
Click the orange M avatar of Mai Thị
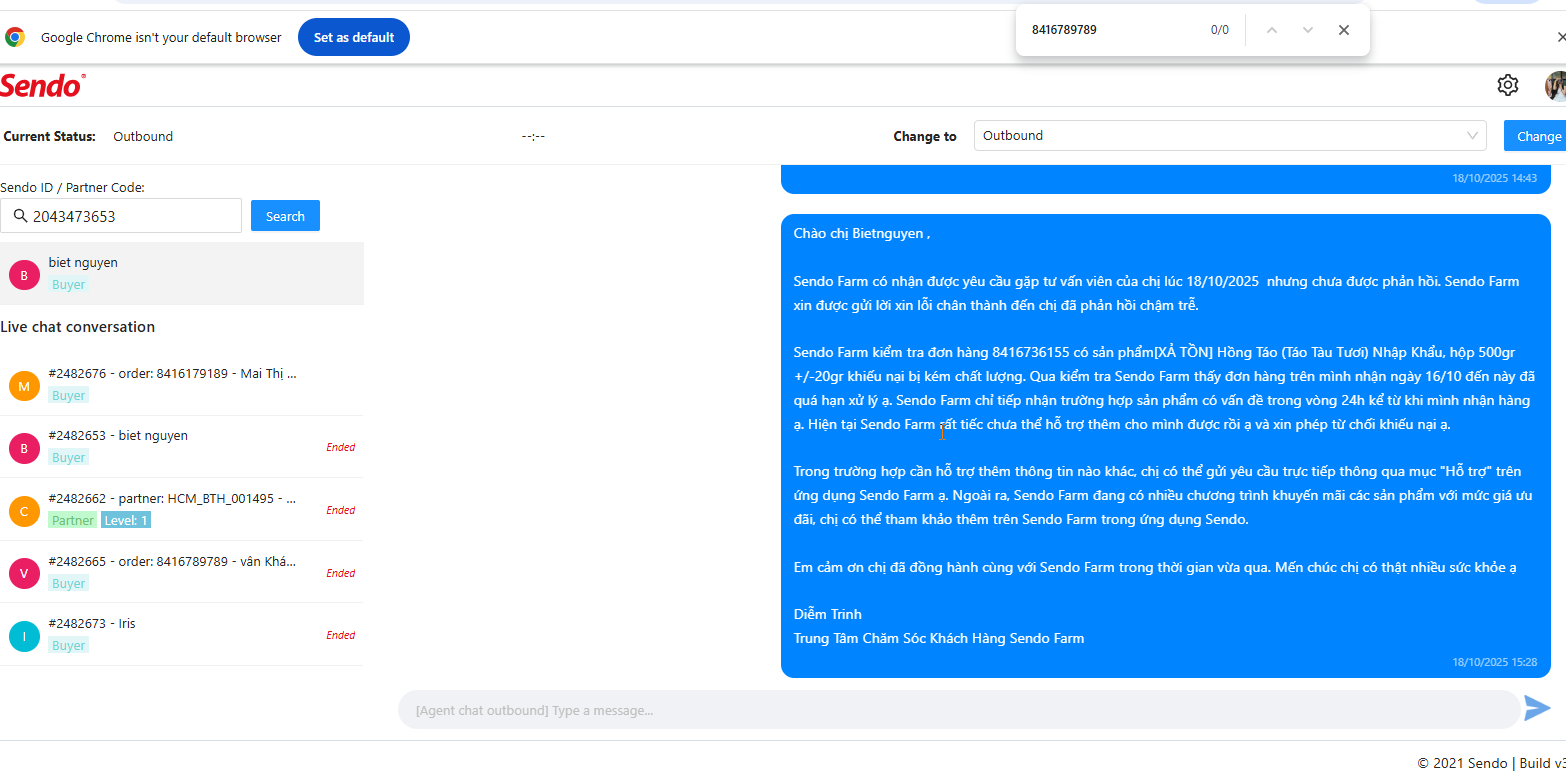point(24,385)
